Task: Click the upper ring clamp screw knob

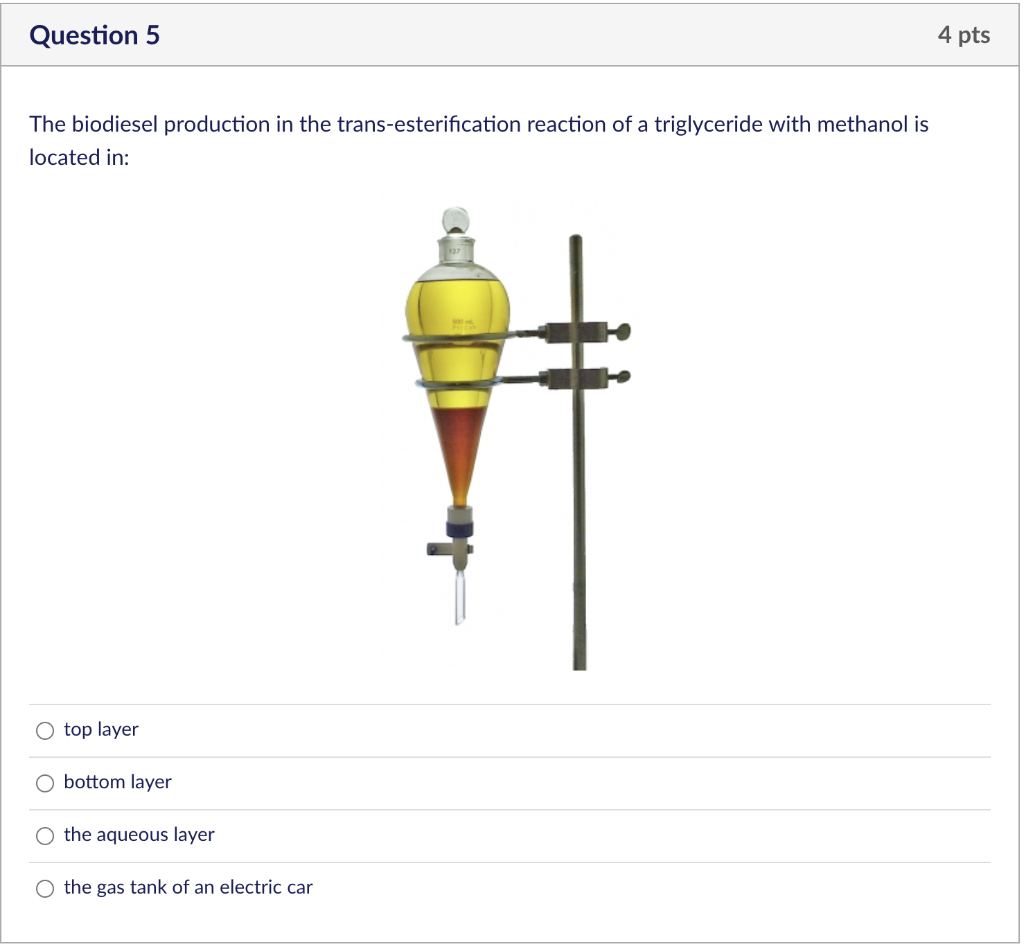Action: point(623,332)
